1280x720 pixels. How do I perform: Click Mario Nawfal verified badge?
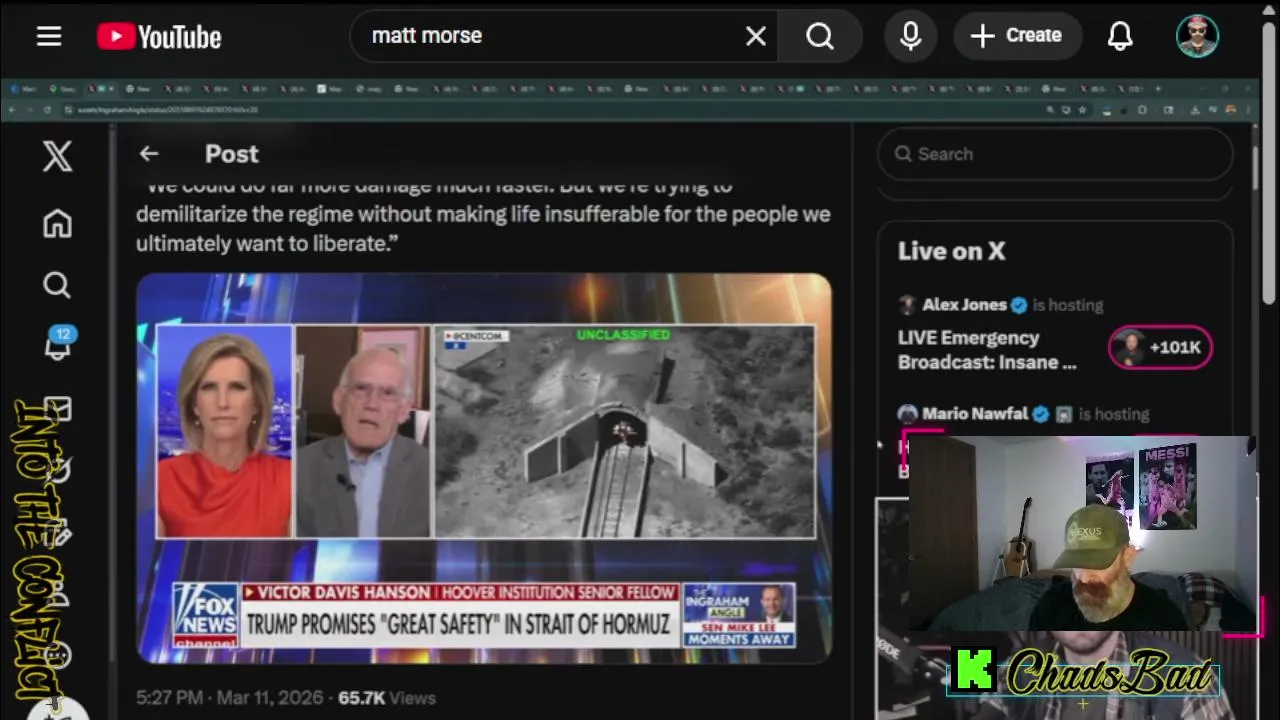(1040, 413)
